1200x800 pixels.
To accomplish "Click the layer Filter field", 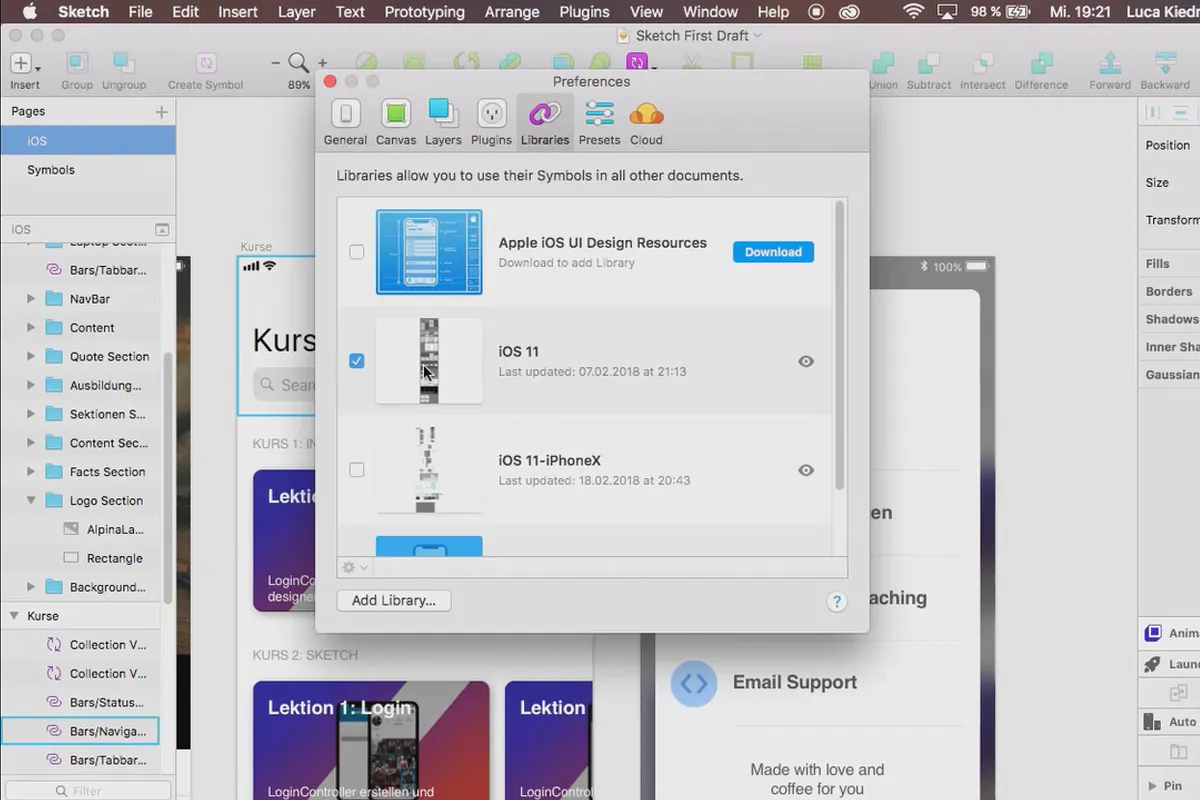I will pos(88,790).
